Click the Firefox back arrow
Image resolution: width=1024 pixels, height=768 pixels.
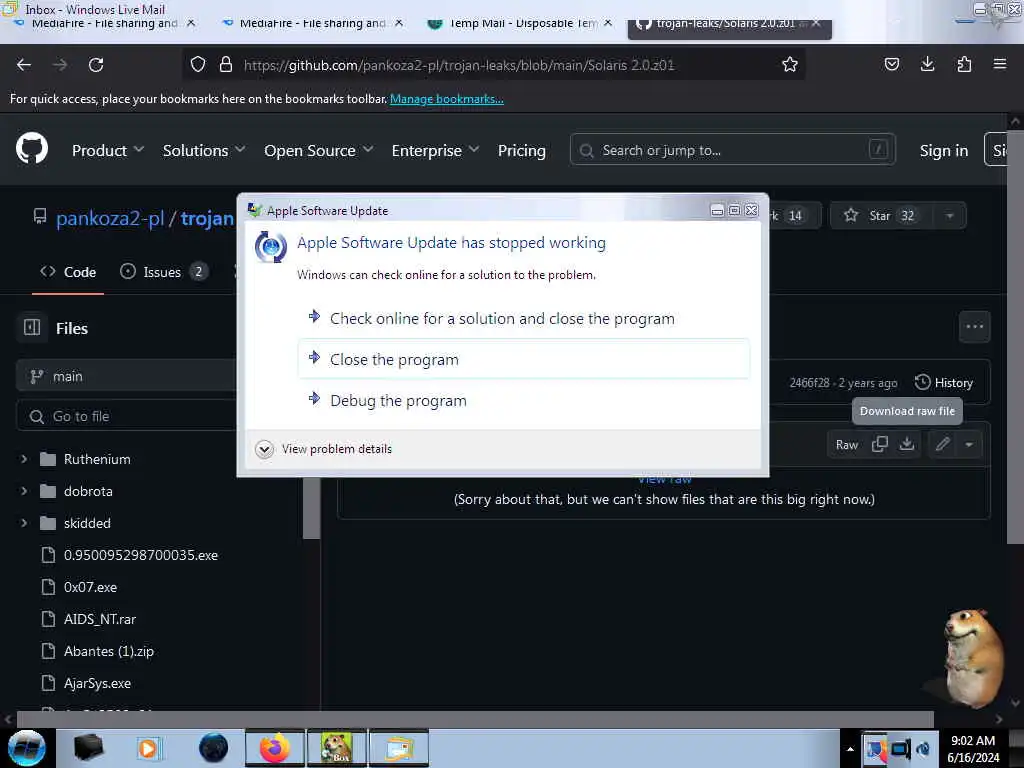tap(24, 65)
